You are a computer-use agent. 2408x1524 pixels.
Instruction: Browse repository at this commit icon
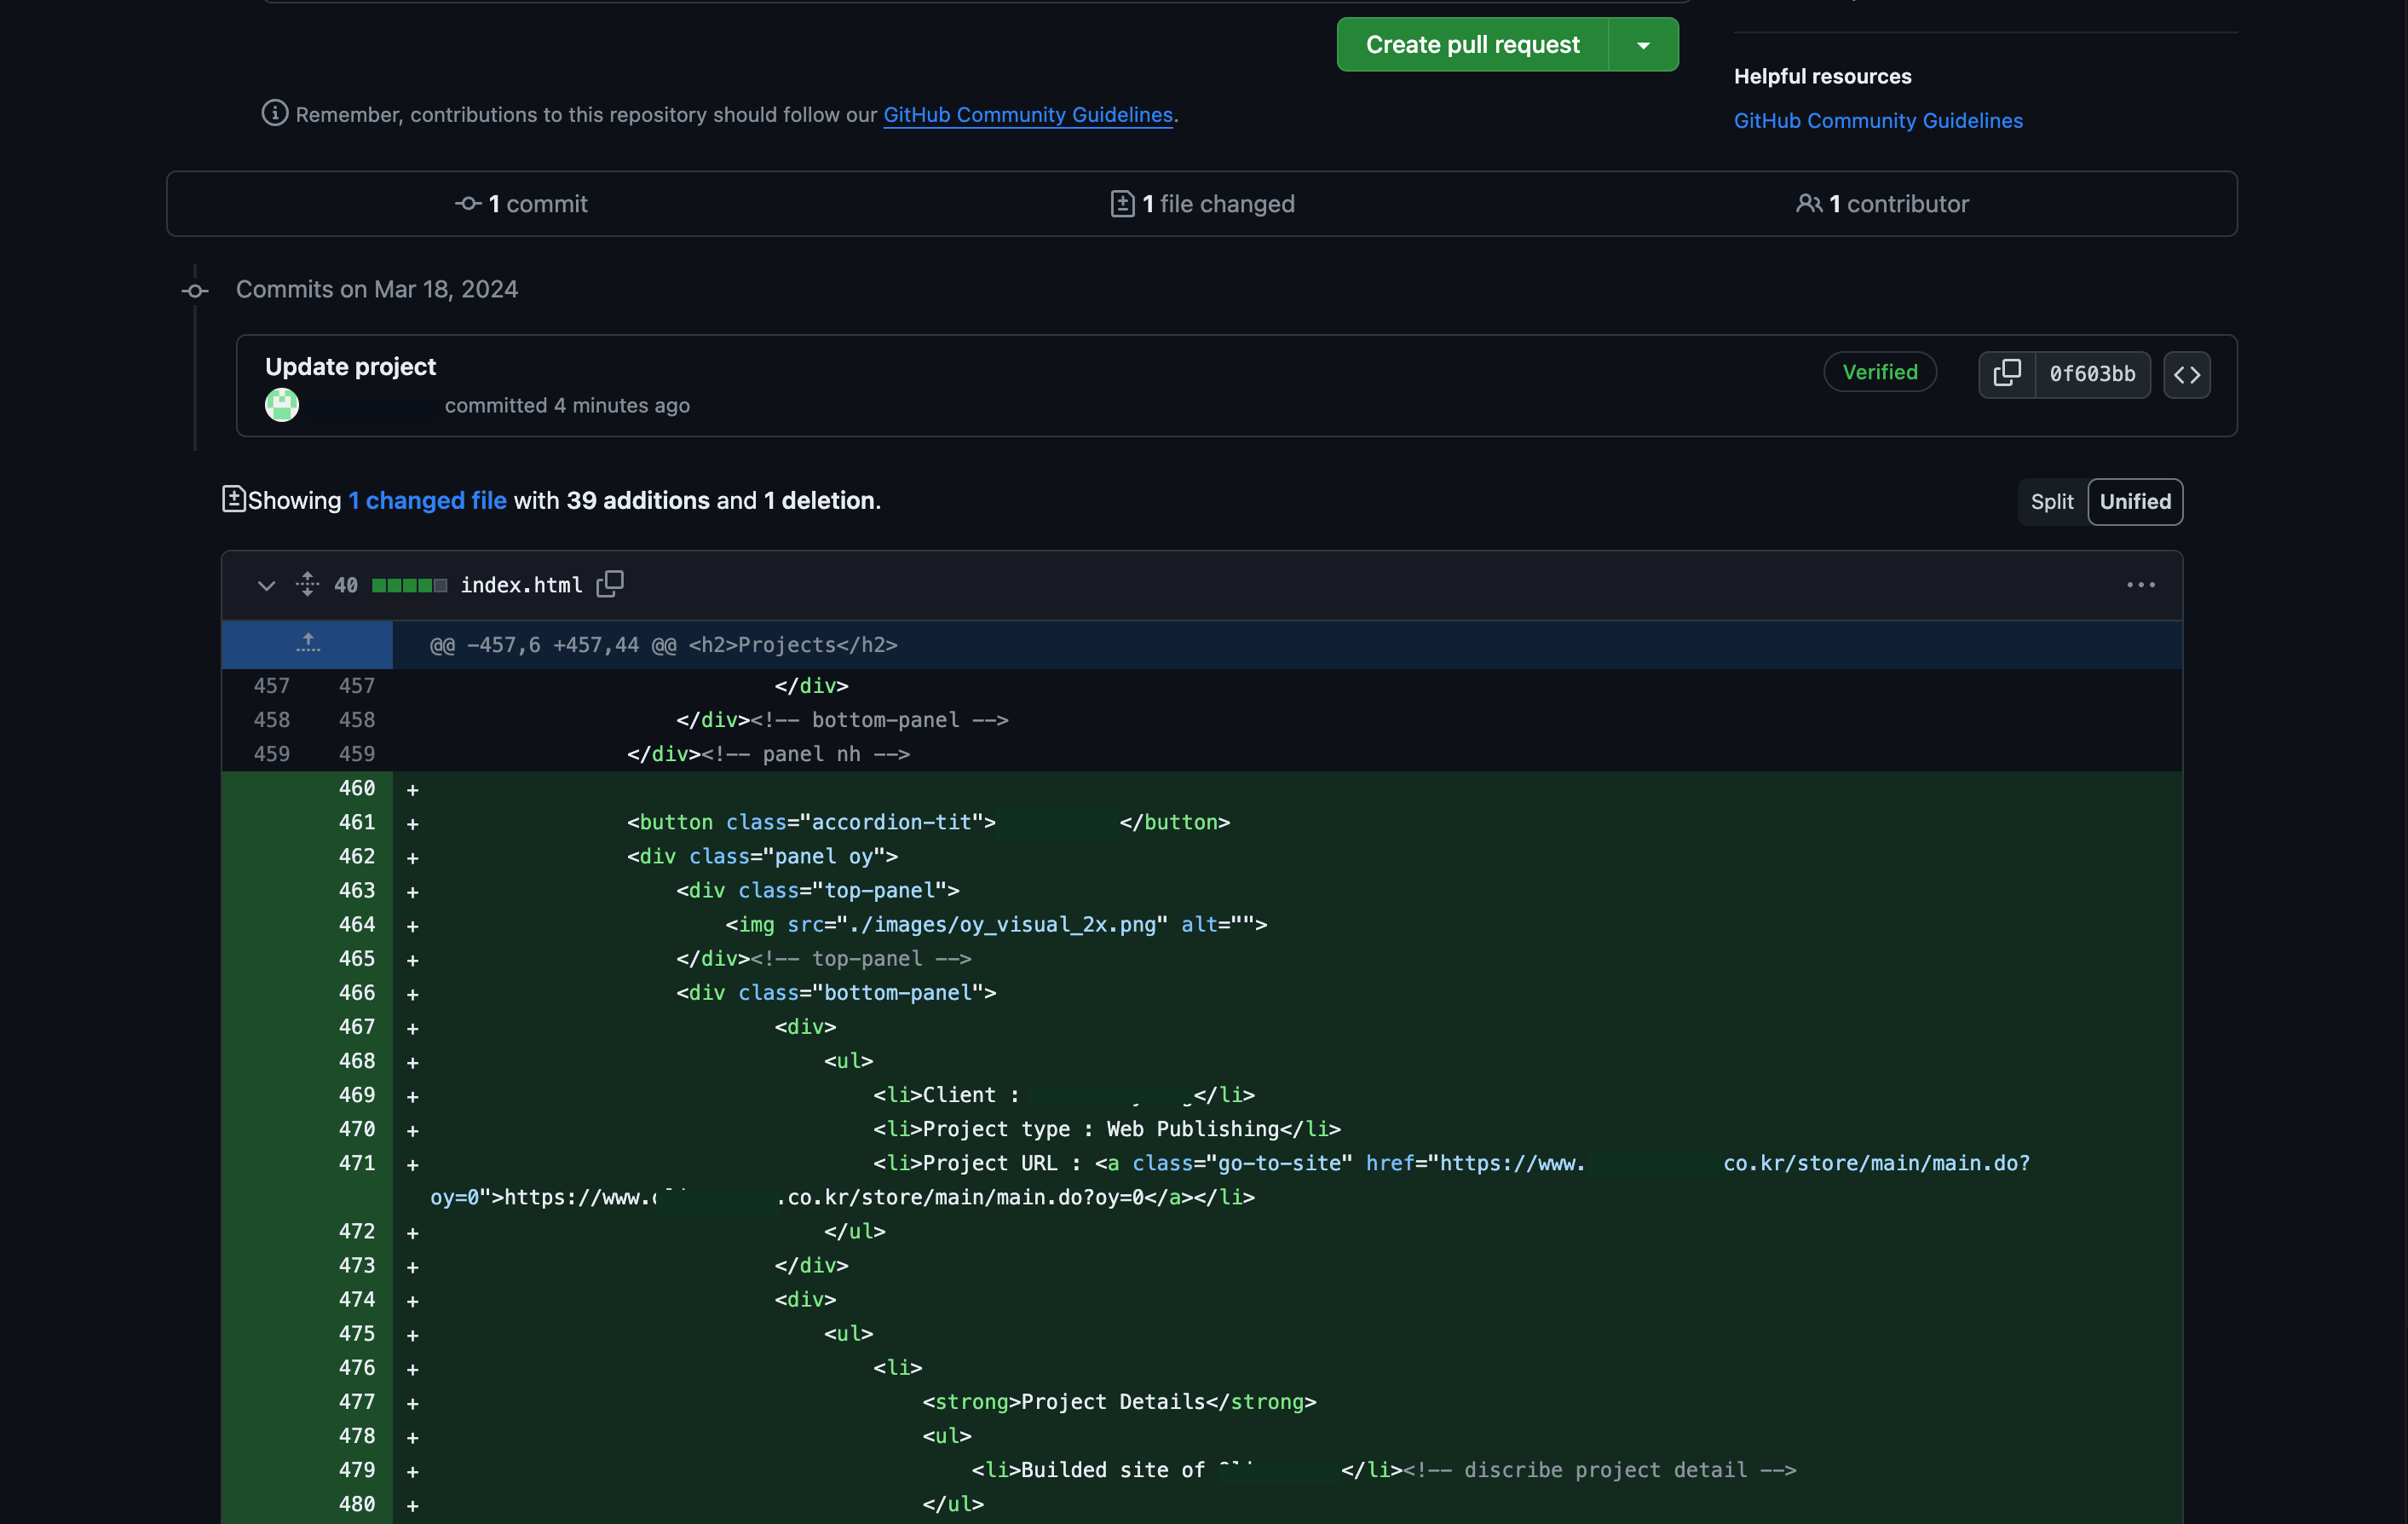(2186, 375)
